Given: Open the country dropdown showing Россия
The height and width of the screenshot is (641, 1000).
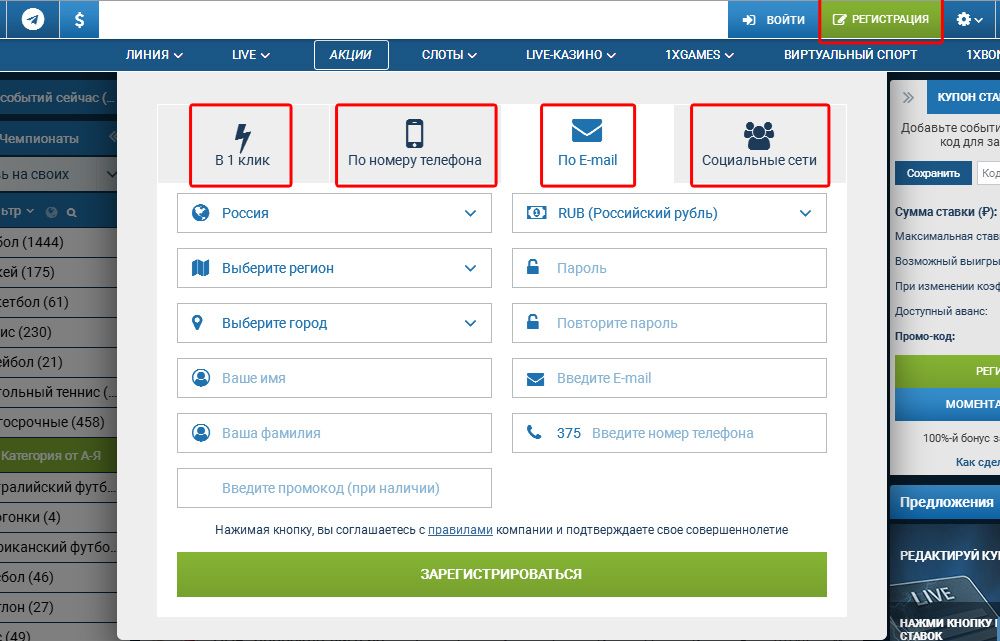Looking at the screenshot, I should pyautogui.click(x=334, y=213).
